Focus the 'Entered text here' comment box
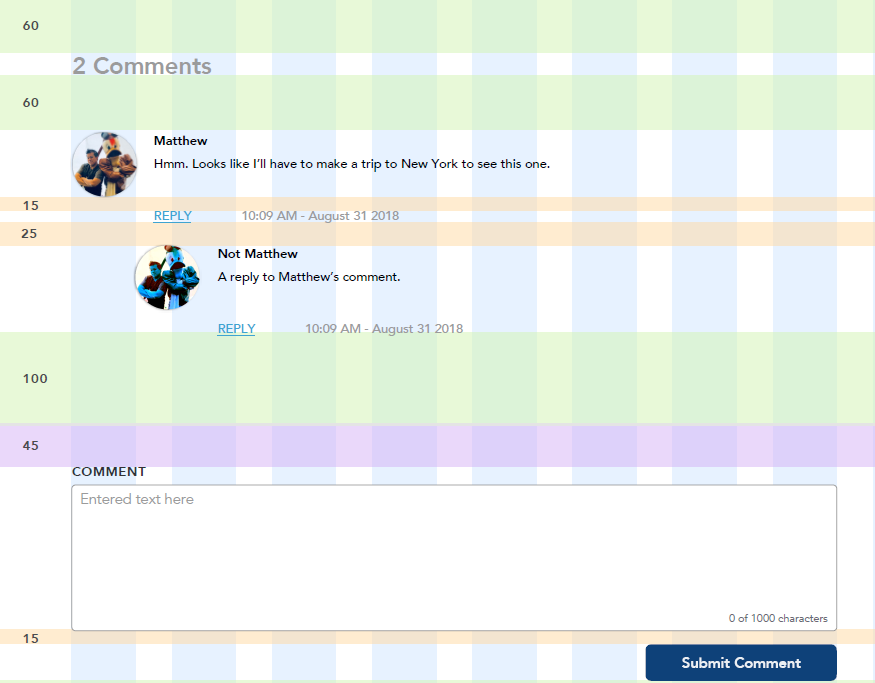Viewport: 875px width, 683px height. pyautogui.click(x=453, y=556)
